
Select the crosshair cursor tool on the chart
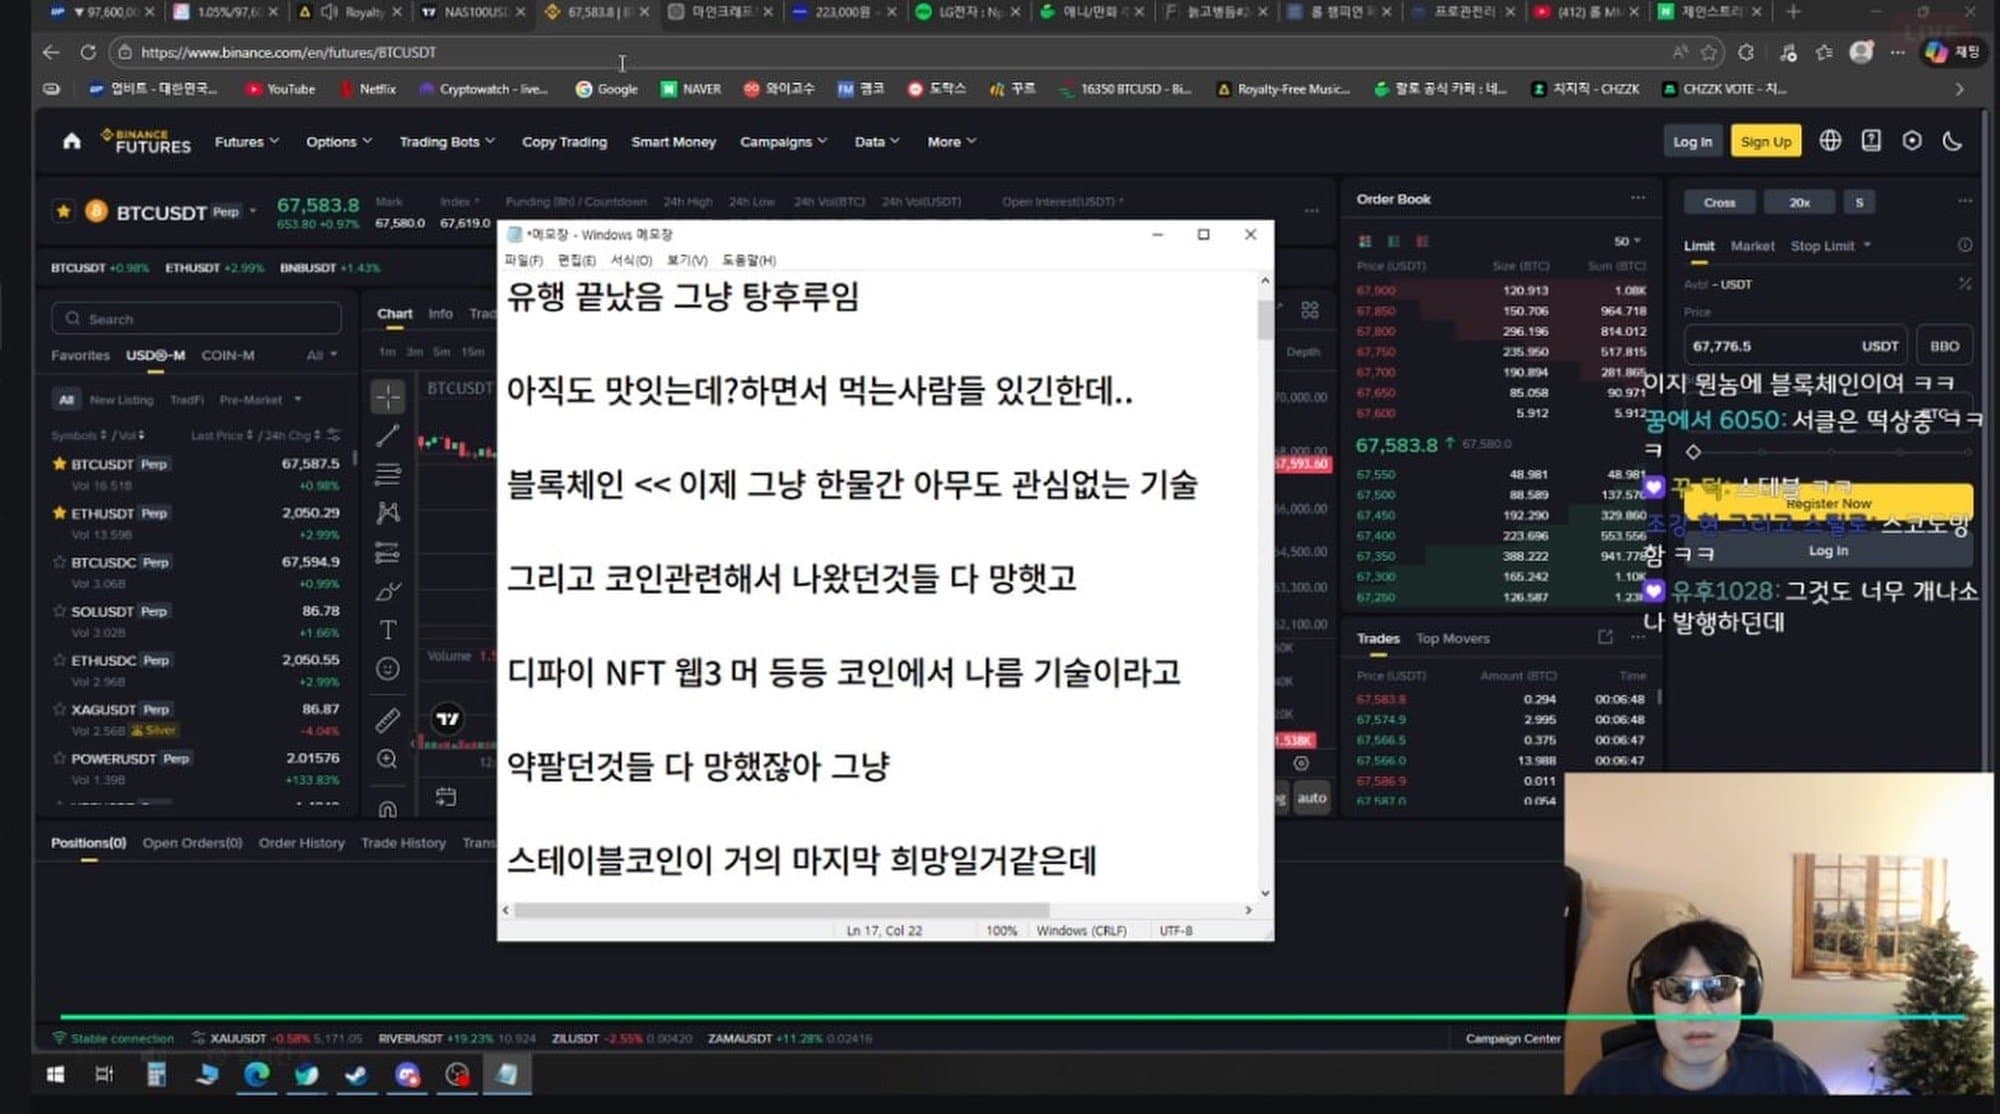coord(387,397)
